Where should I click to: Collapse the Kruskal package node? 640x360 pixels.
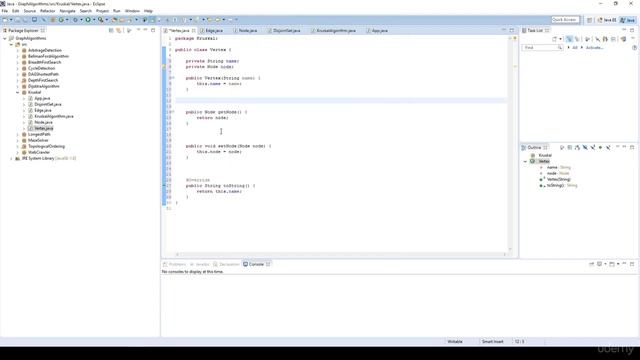18,93
